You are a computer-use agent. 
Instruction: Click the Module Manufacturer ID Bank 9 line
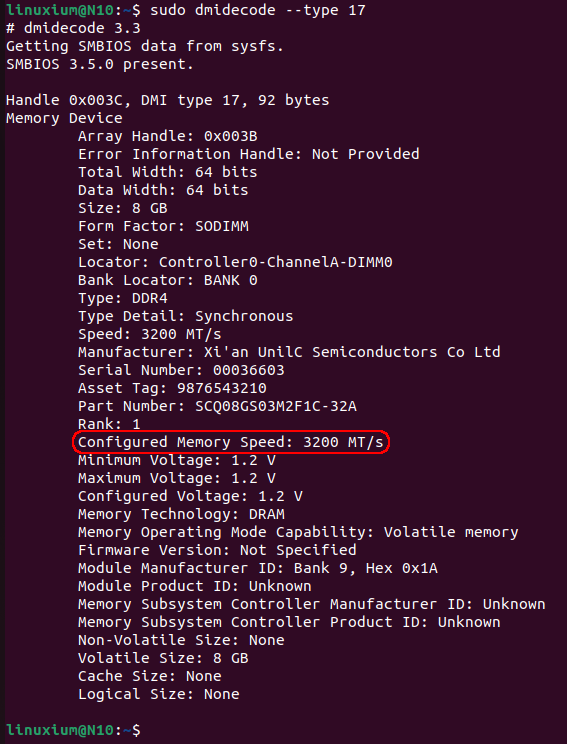[x=258, y=568]
